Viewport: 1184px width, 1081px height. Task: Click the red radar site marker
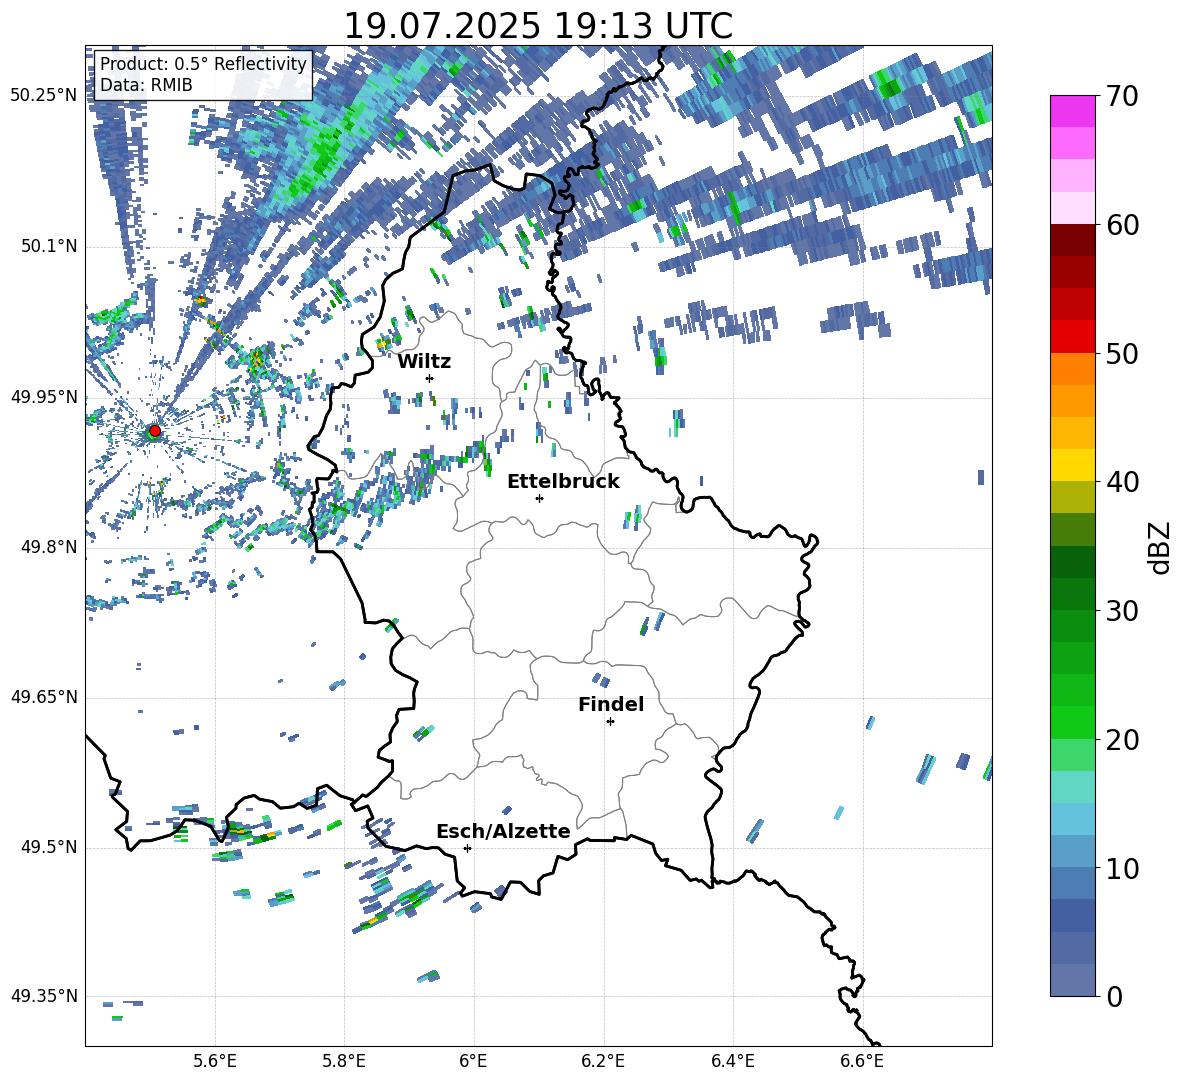pos(155,430)
